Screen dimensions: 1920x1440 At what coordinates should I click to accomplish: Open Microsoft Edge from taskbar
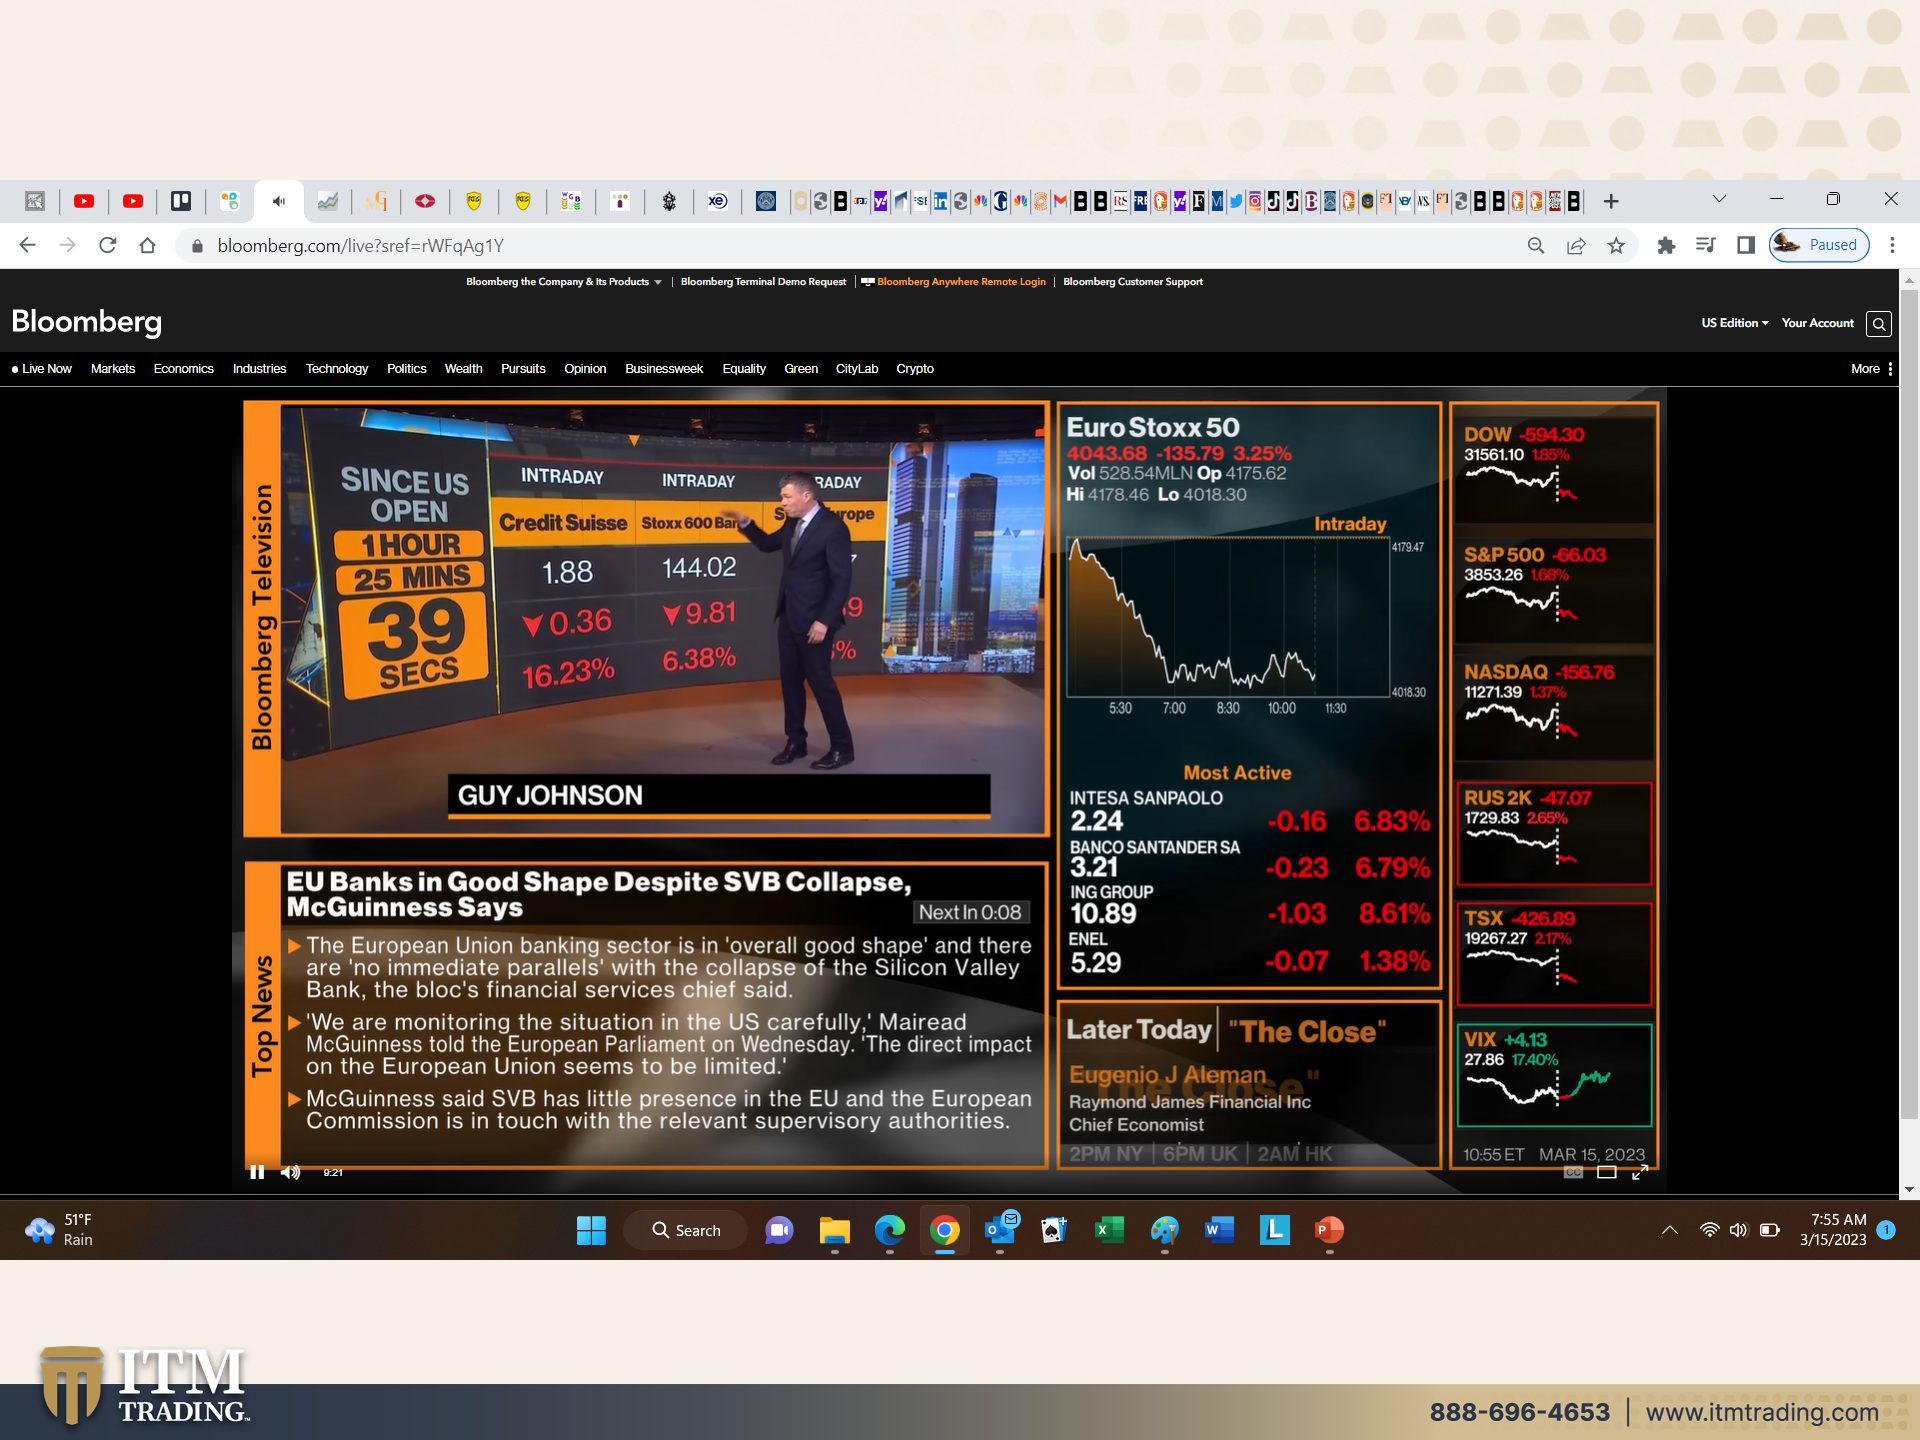pos(889,1230)
